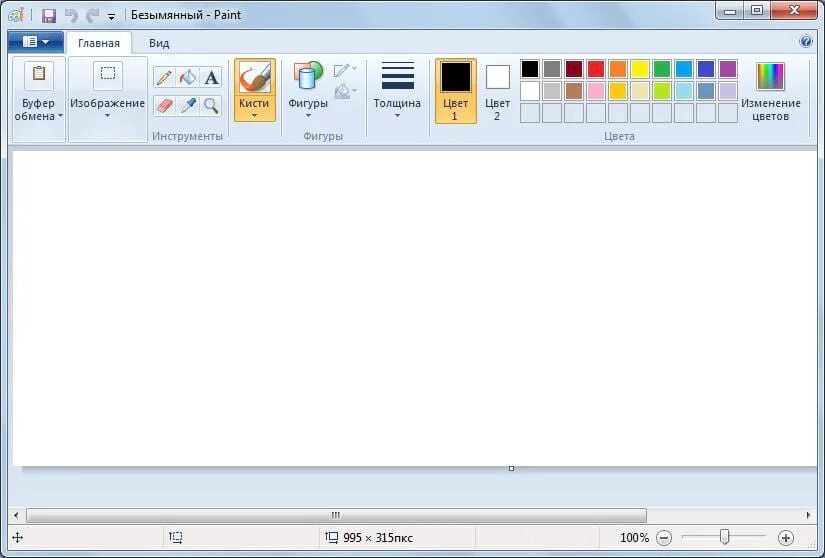This screenshot has width=825, height=558.
Task: Click the Redo arrow in quick access toolbar
Action: [93, 15]
